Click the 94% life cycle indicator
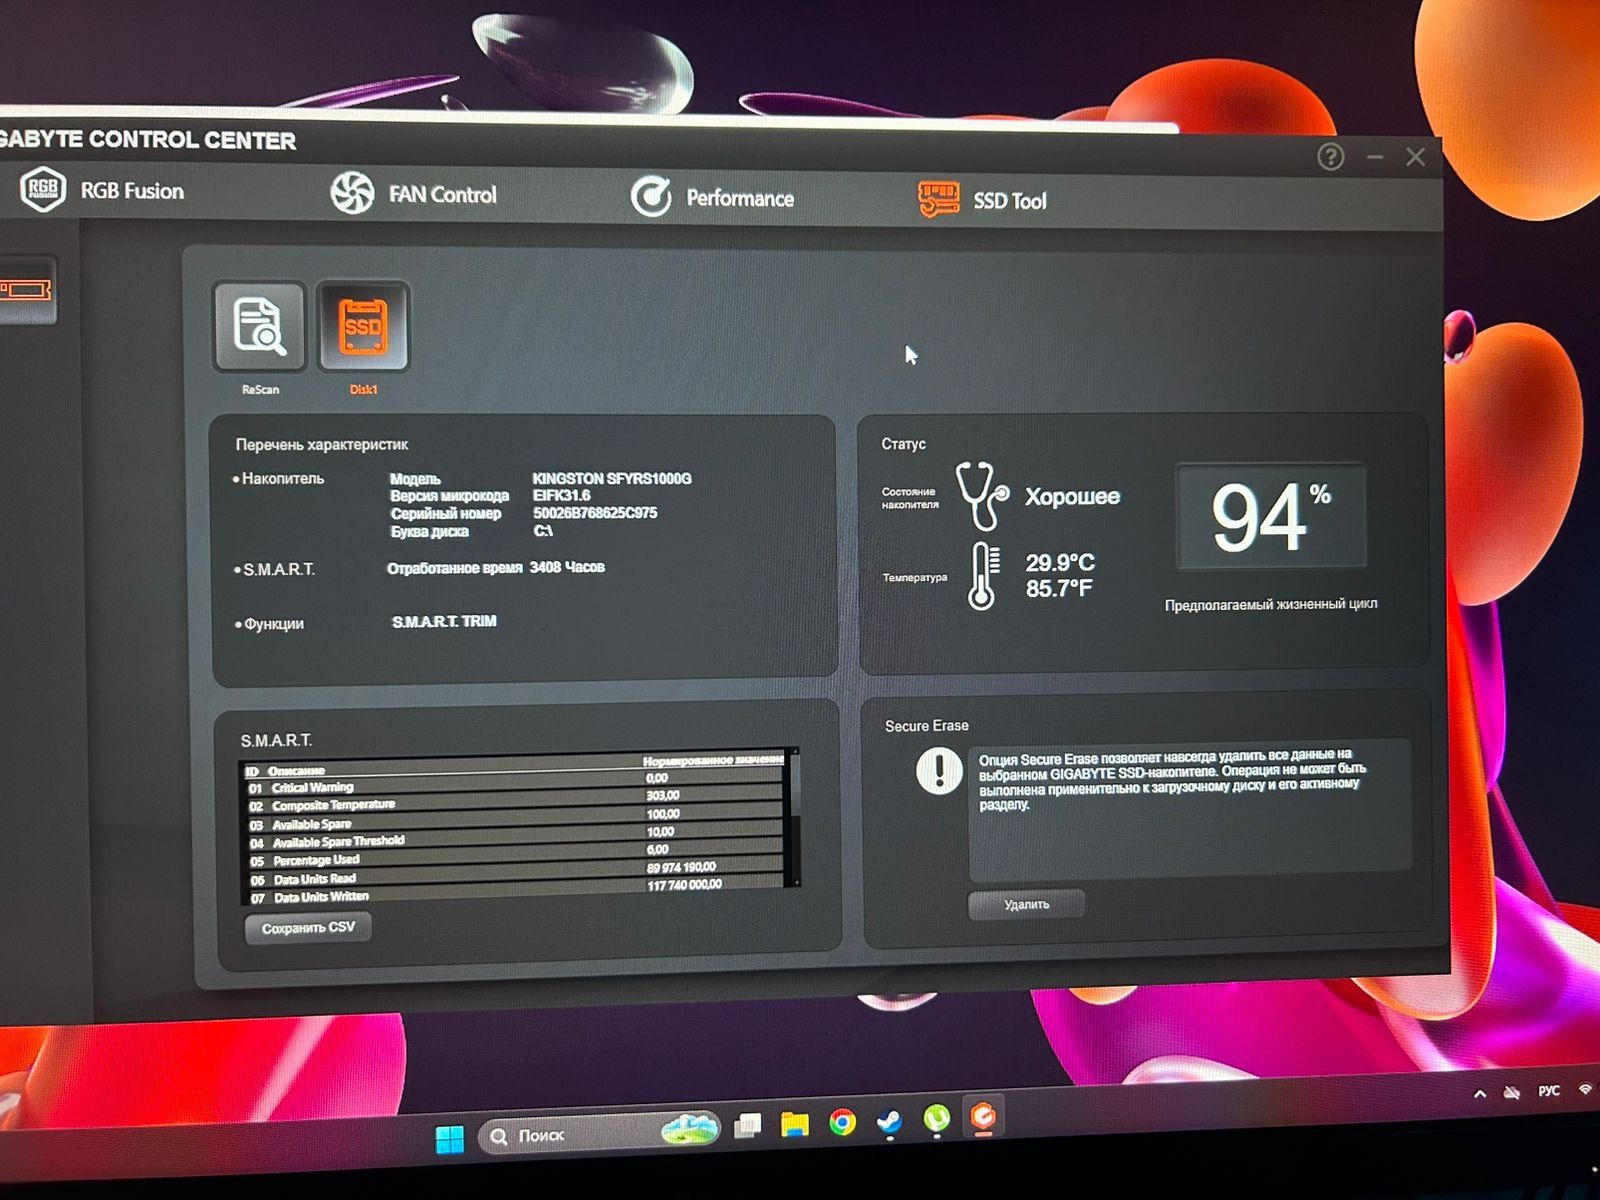 1271,516
